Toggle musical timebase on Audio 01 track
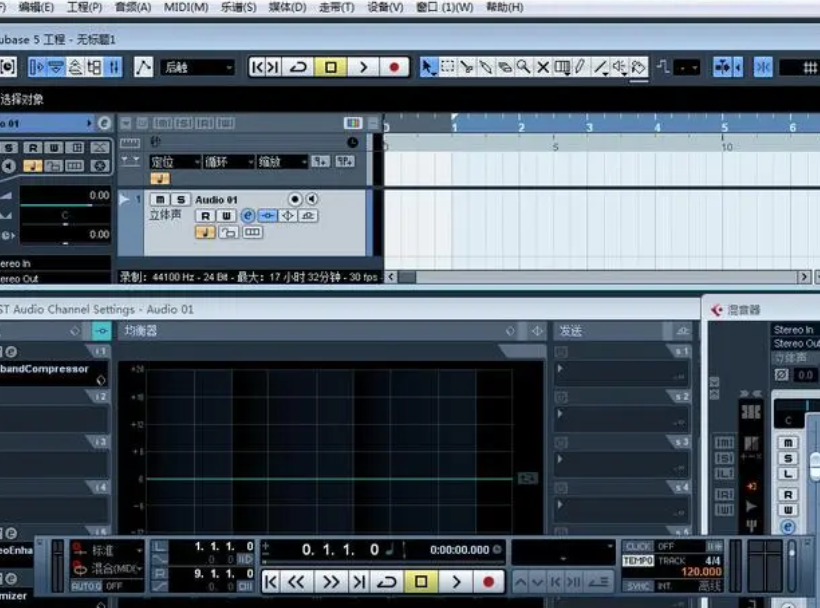This screenshot has height=608, width=820. tap(205, 232)
